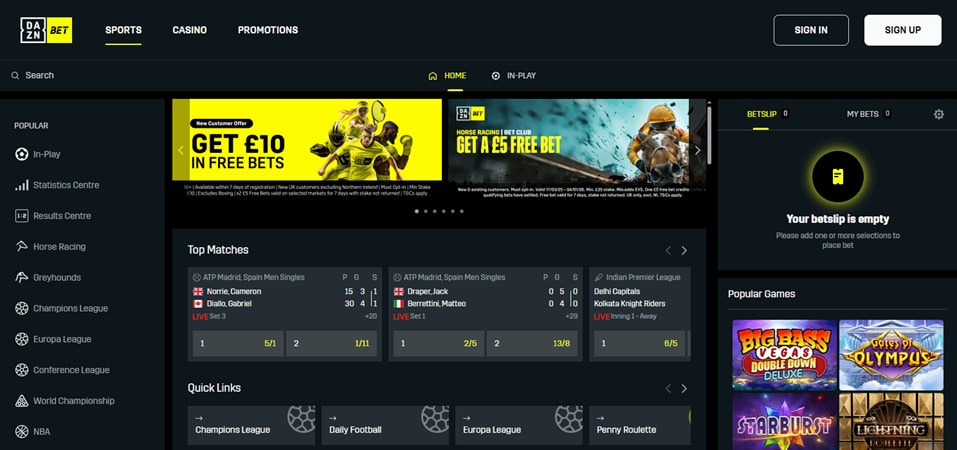
Task: Open the Penny Roulette quick link
Action: click(x=640, y=425)
